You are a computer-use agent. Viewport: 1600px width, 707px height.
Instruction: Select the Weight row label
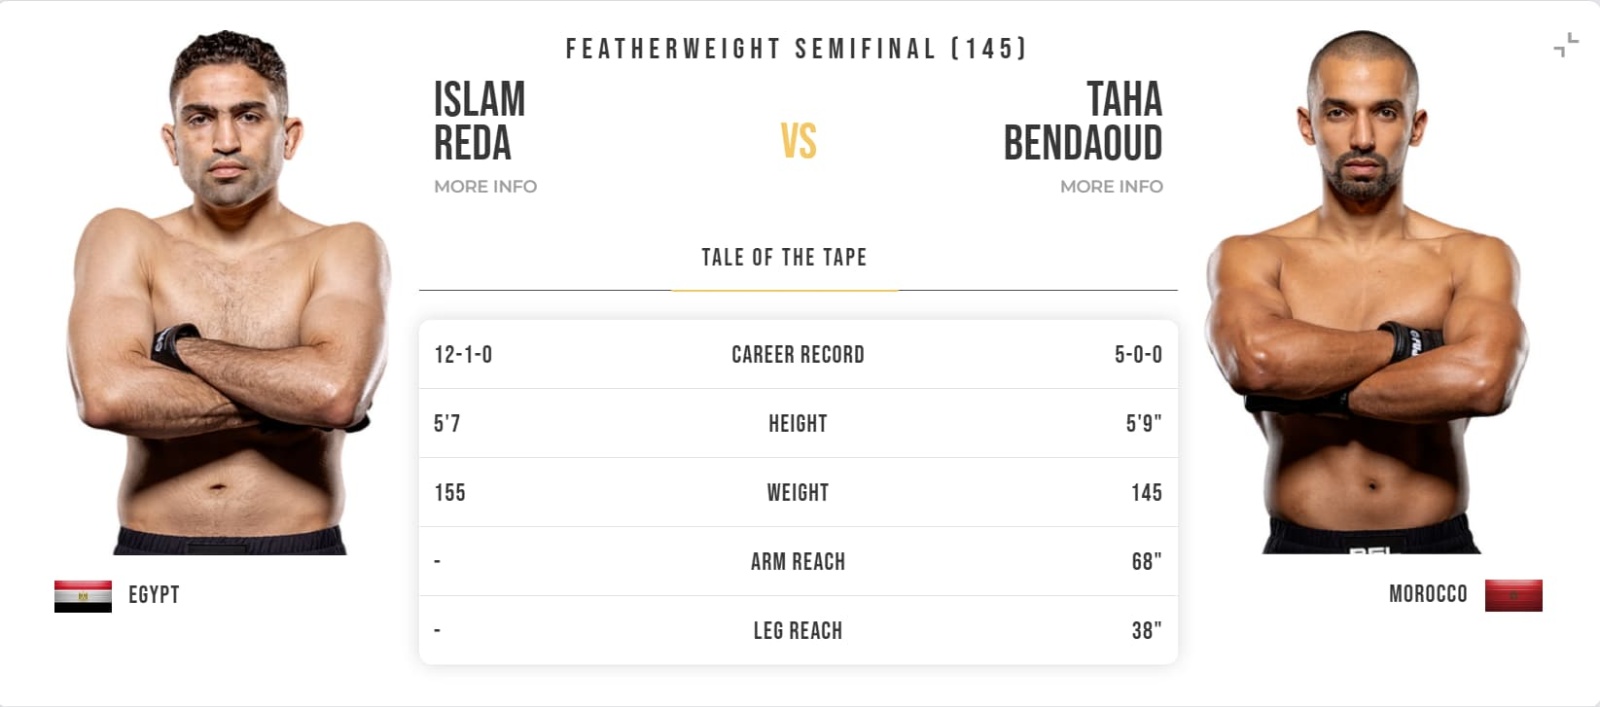(798, 493)
